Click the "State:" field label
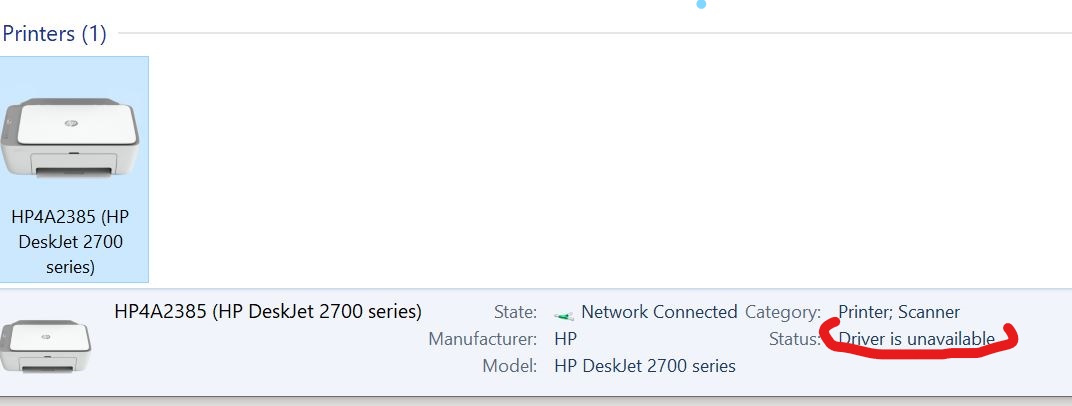Image resolution: width=1072 pixels, height=406 pixels. 515,312
